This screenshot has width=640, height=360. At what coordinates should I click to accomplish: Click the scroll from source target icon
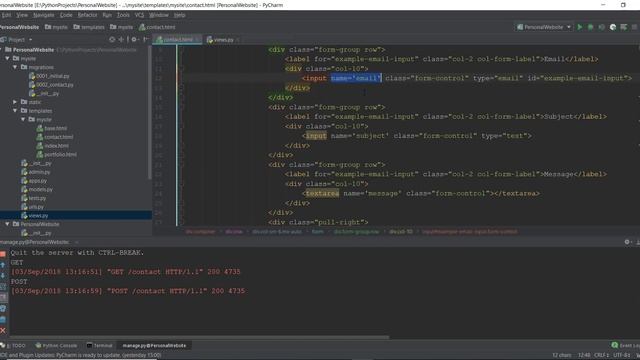point(112,40)
